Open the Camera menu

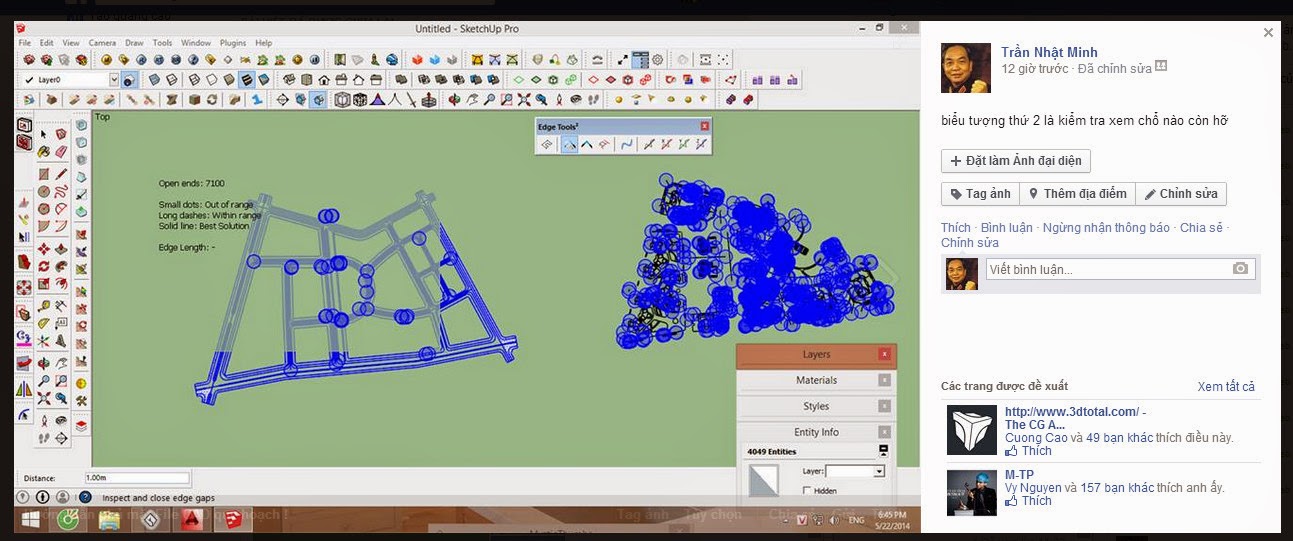click(102, 43)
